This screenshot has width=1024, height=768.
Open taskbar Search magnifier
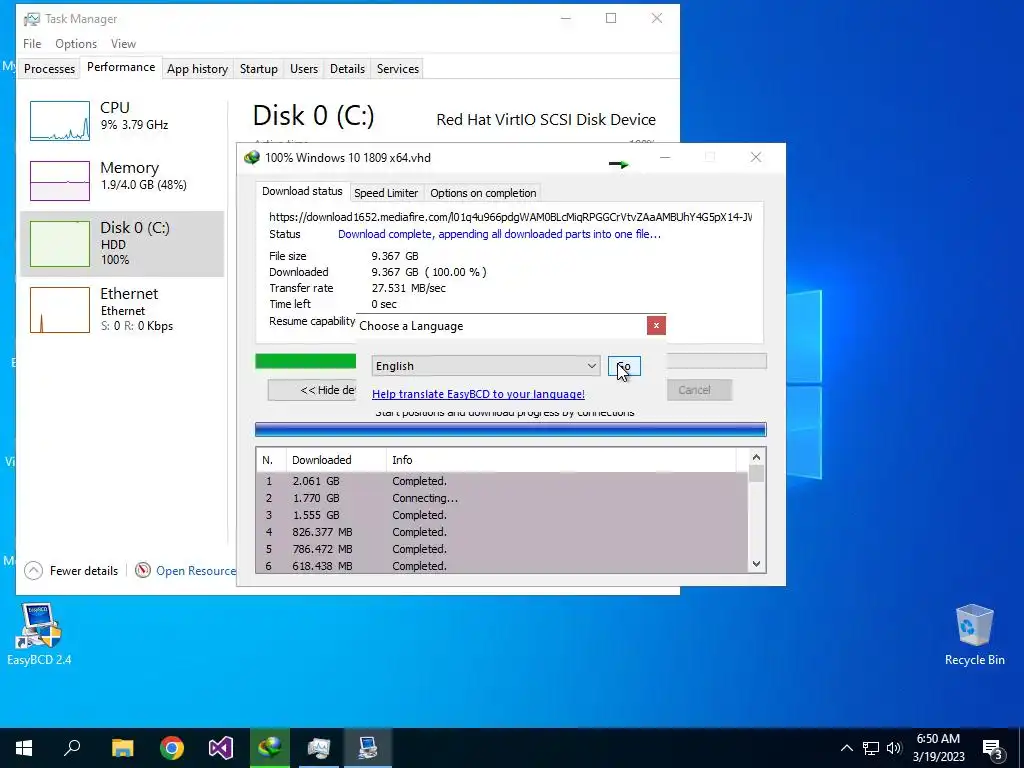[72, 748]
